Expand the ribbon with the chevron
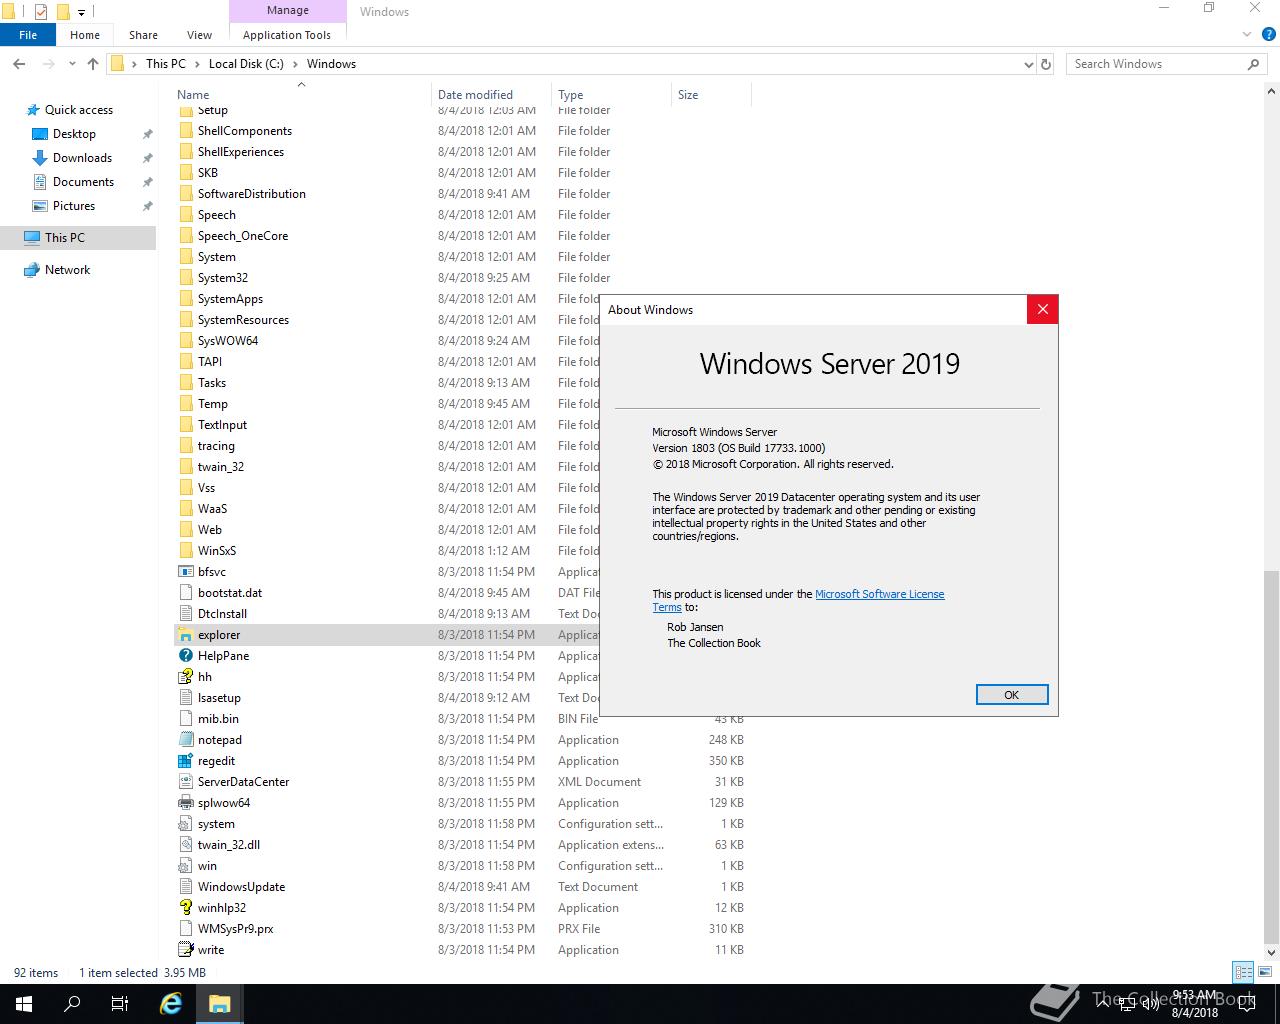The width and height of the screenshot is (1280, 1024). click(x=1246, y=35)
